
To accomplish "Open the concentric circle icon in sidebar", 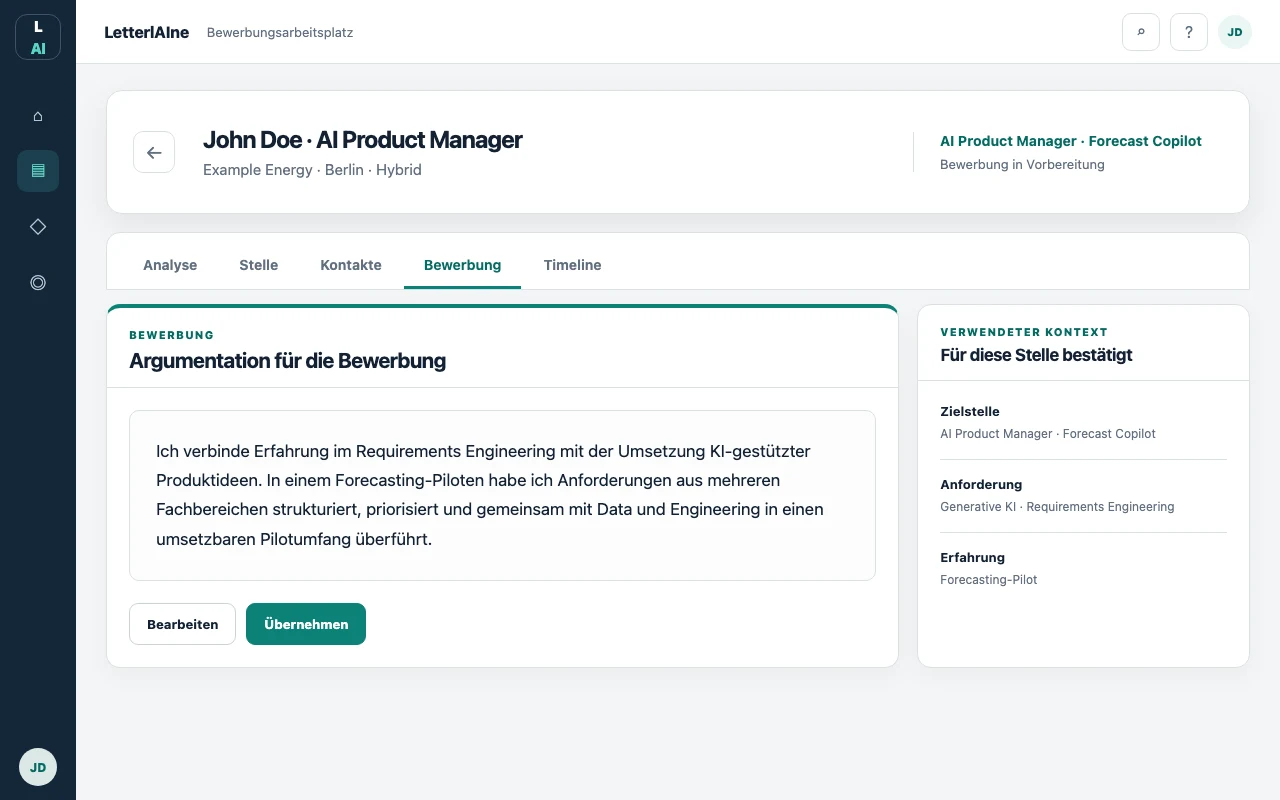I will coord(38,283).
